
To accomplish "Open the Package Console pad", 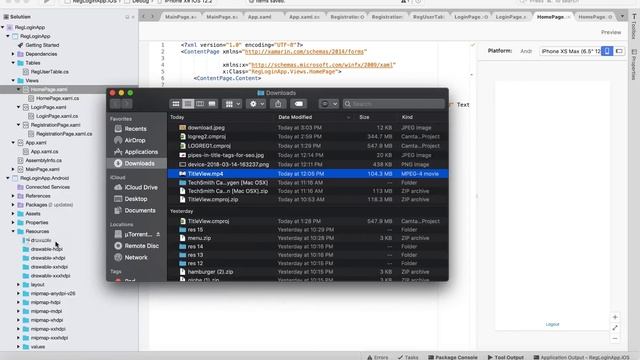I will click(x=452, y=357).
